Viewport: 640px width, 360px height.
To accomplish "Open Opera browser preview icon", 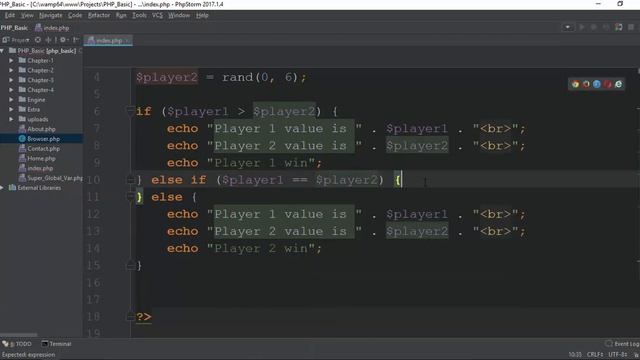I will (x=608, y=84).
